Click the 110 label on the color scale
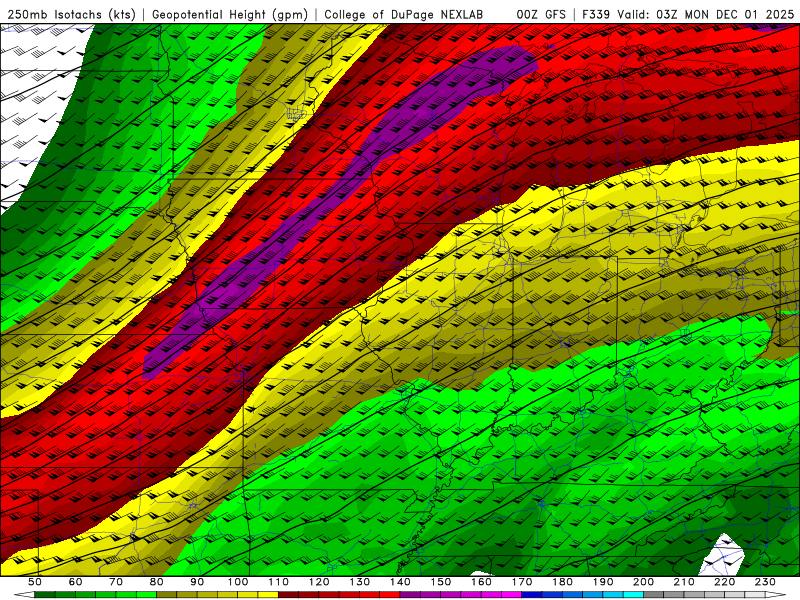Viewport: 800px width, 600px height. [278, 582]
